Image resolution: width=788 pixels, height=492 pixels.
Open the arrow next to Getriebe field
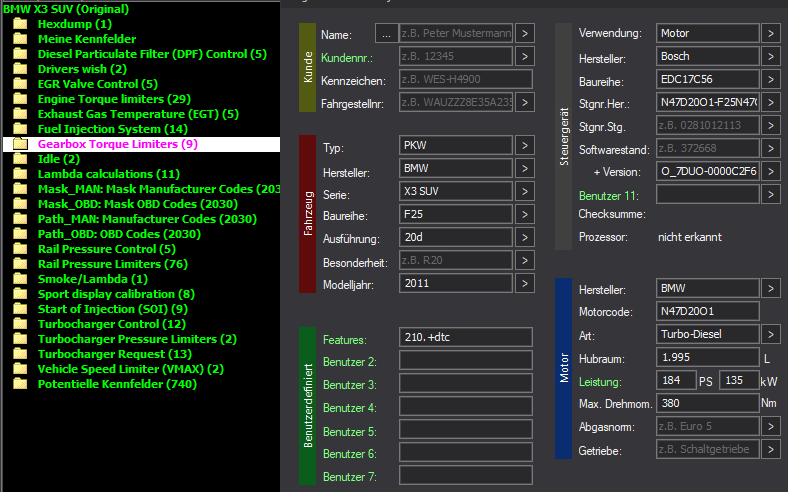pos(771,449)
